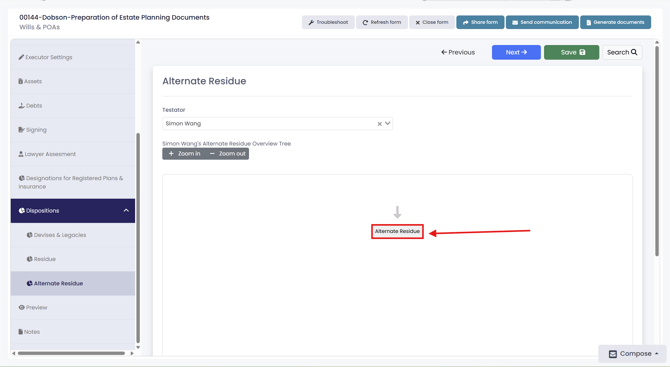Open the Notes section
Screen dimensions: 670x367
tap(73, 332)
